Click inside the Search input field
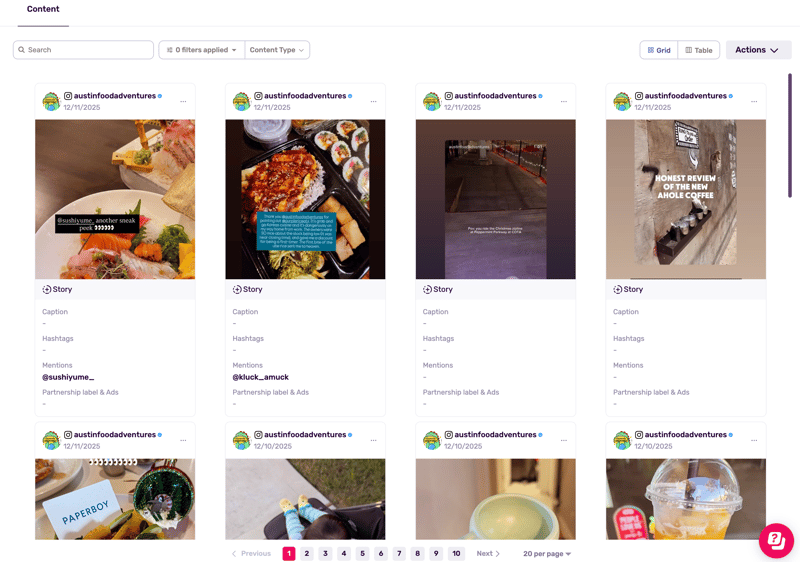 click(x=83, y=50)
